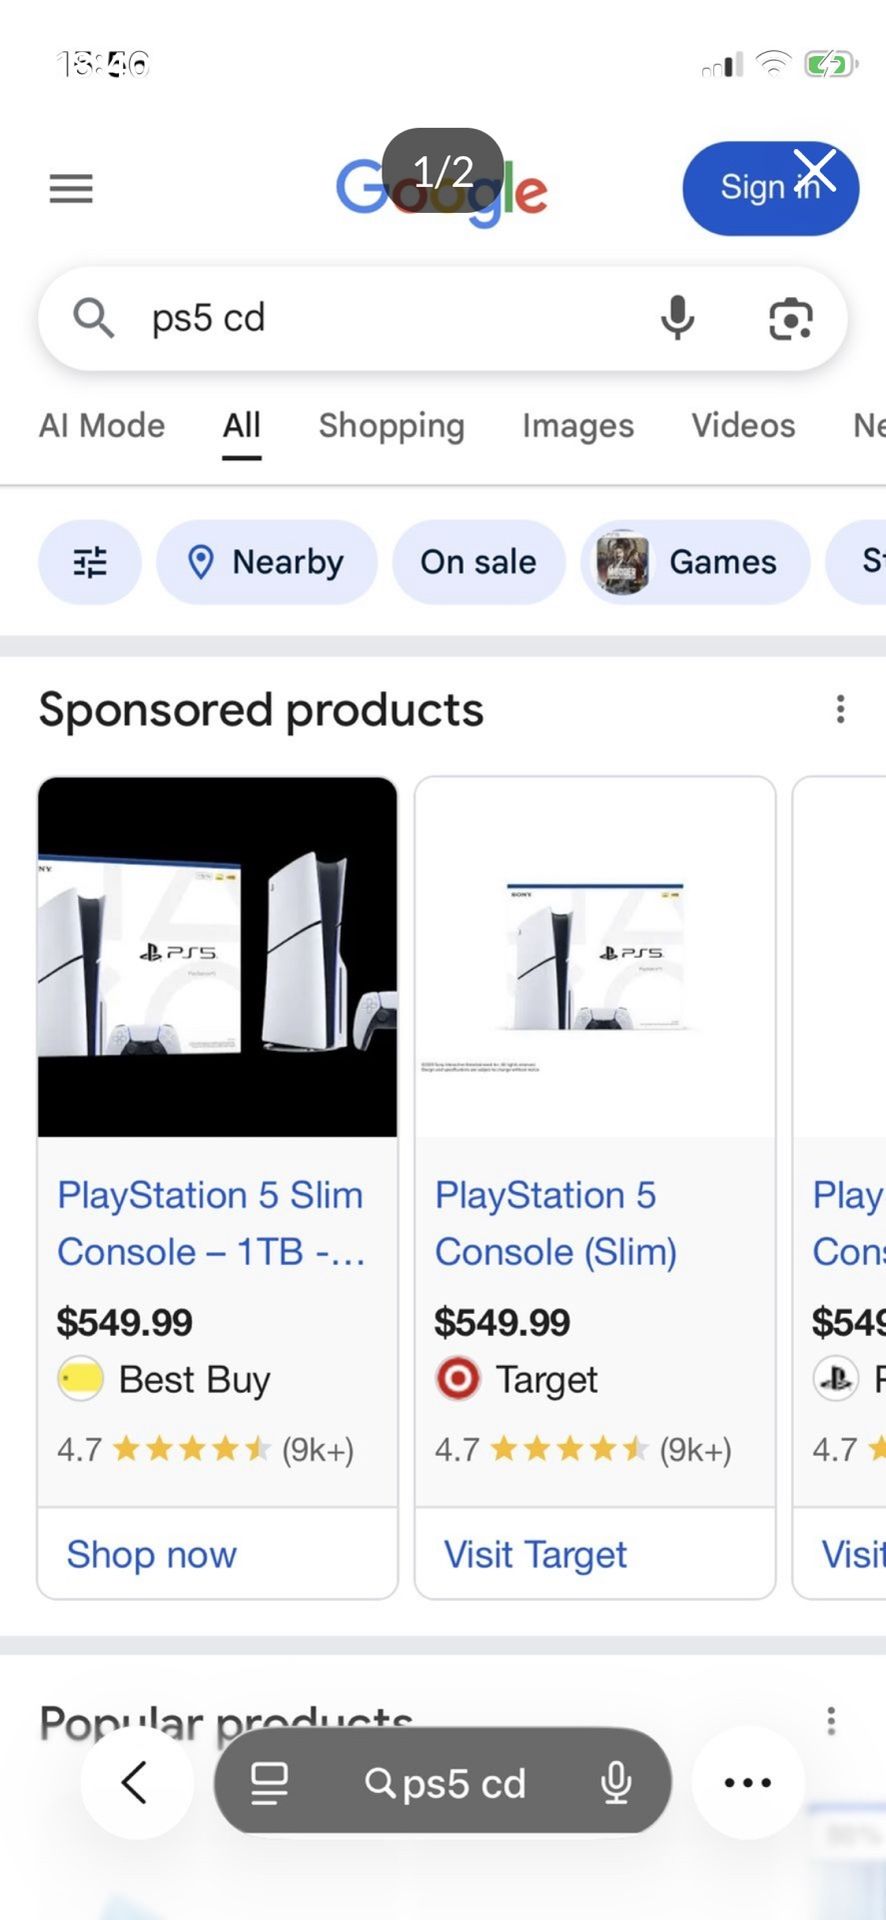
Task: Close the image preview overlay
Action: [815, 170]
